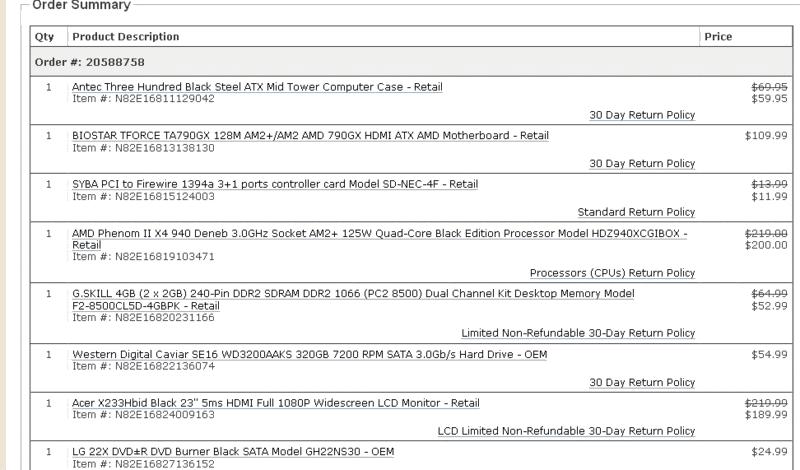Image resolution: width=800 pixels, height=470 pixels.
Task: Click quantity 1 in Acer monitor row
Action: tap(49, 403)
